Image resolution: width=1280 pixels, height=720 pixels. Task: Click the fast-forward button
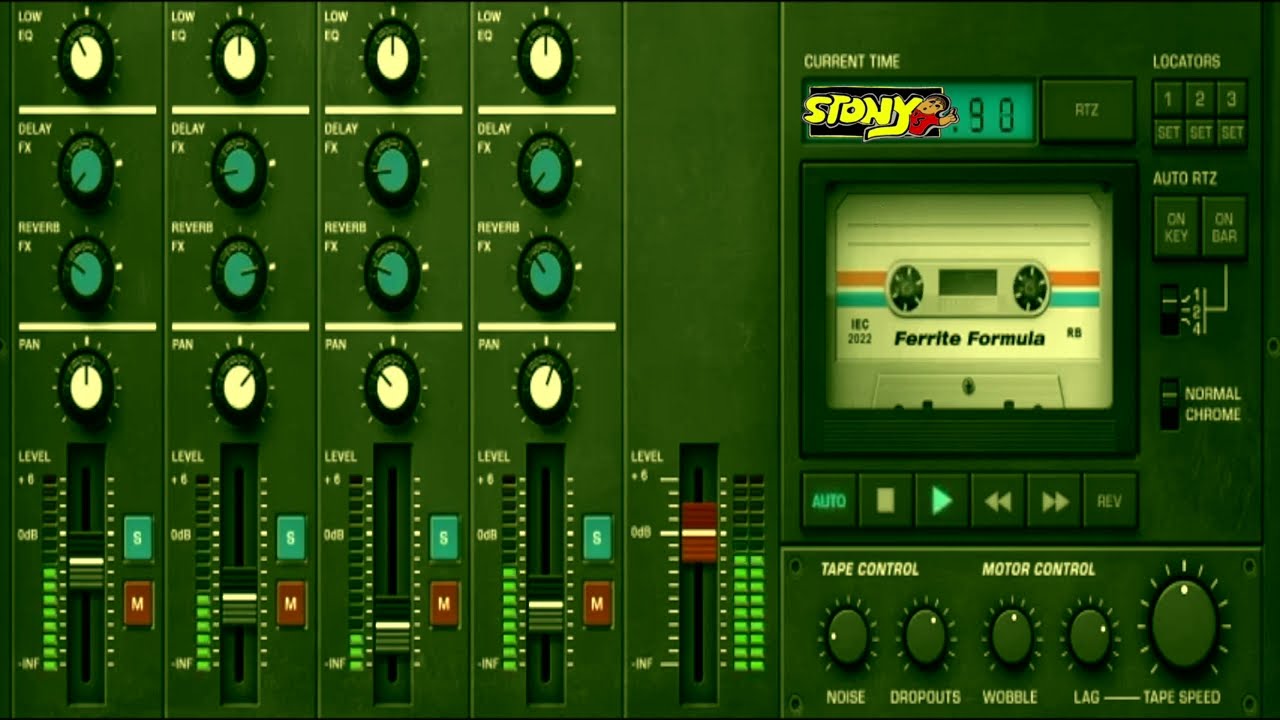(1054, 501)
